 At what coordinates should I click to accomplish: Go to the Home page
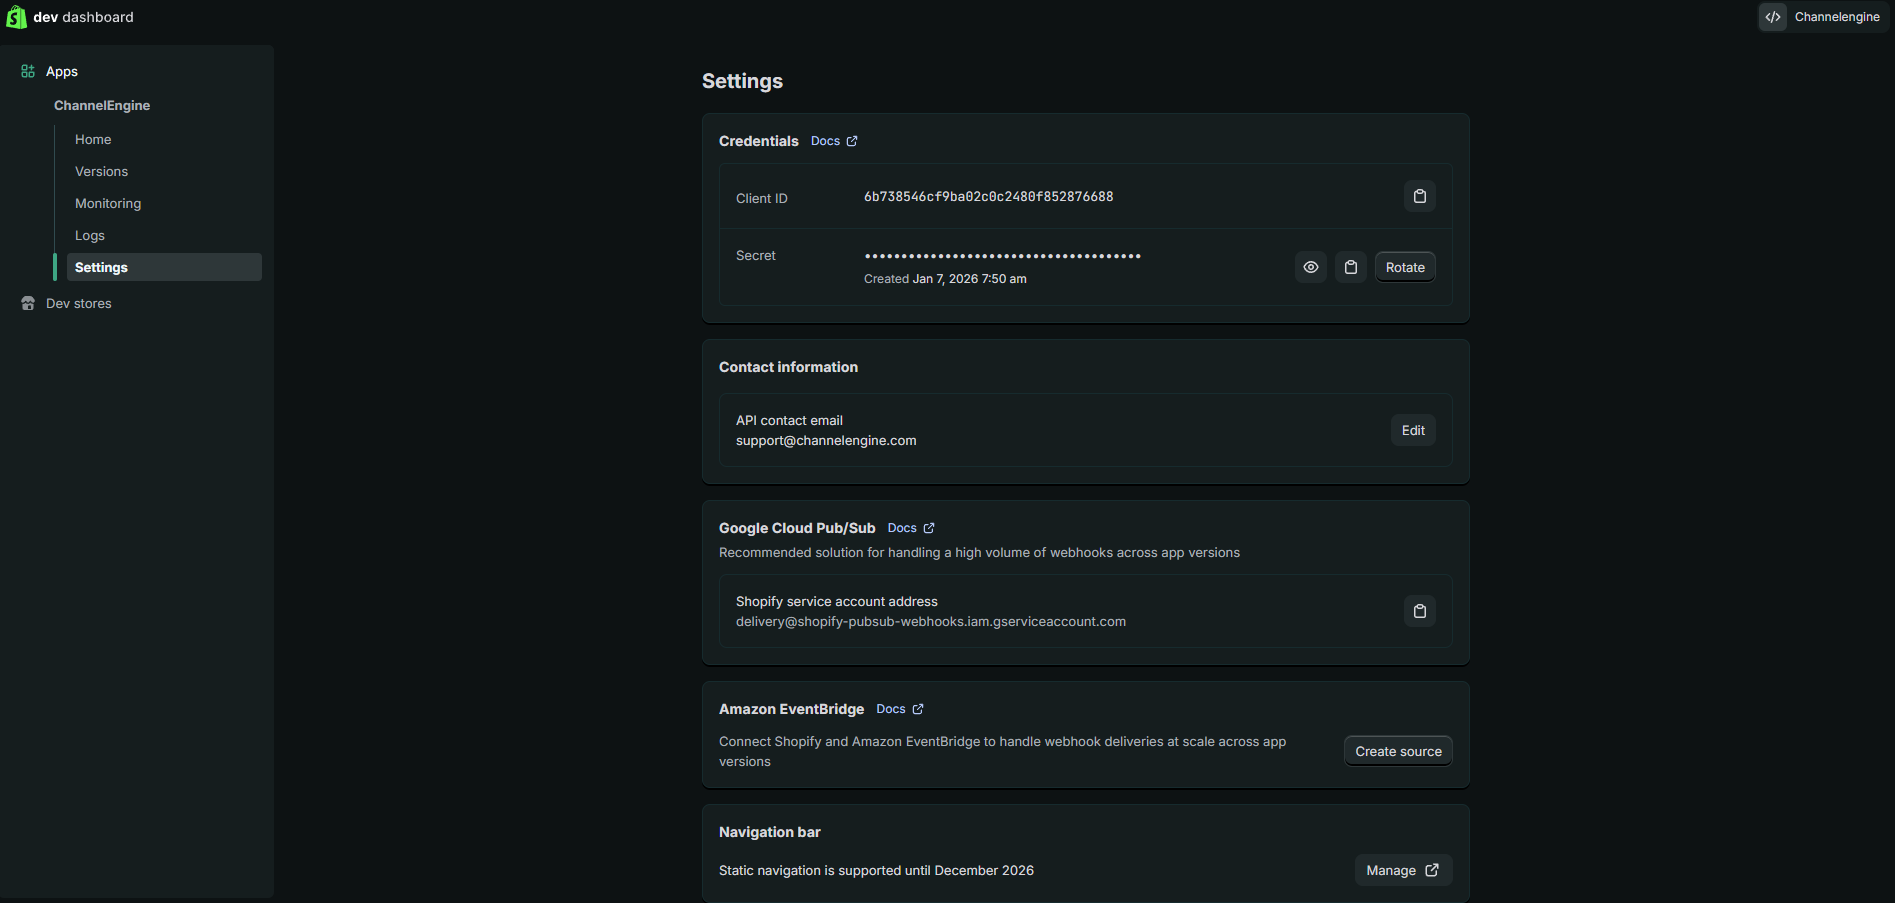[93, 139]
